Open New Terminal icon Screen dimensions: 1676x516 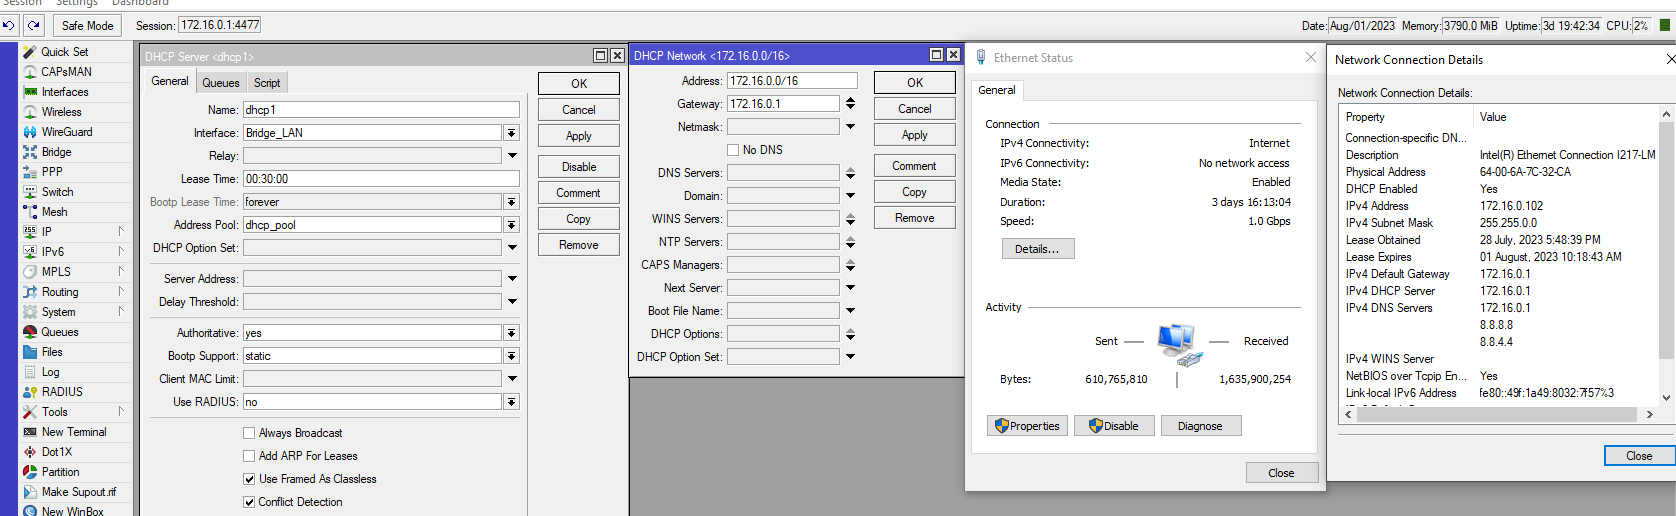[30, 432]
